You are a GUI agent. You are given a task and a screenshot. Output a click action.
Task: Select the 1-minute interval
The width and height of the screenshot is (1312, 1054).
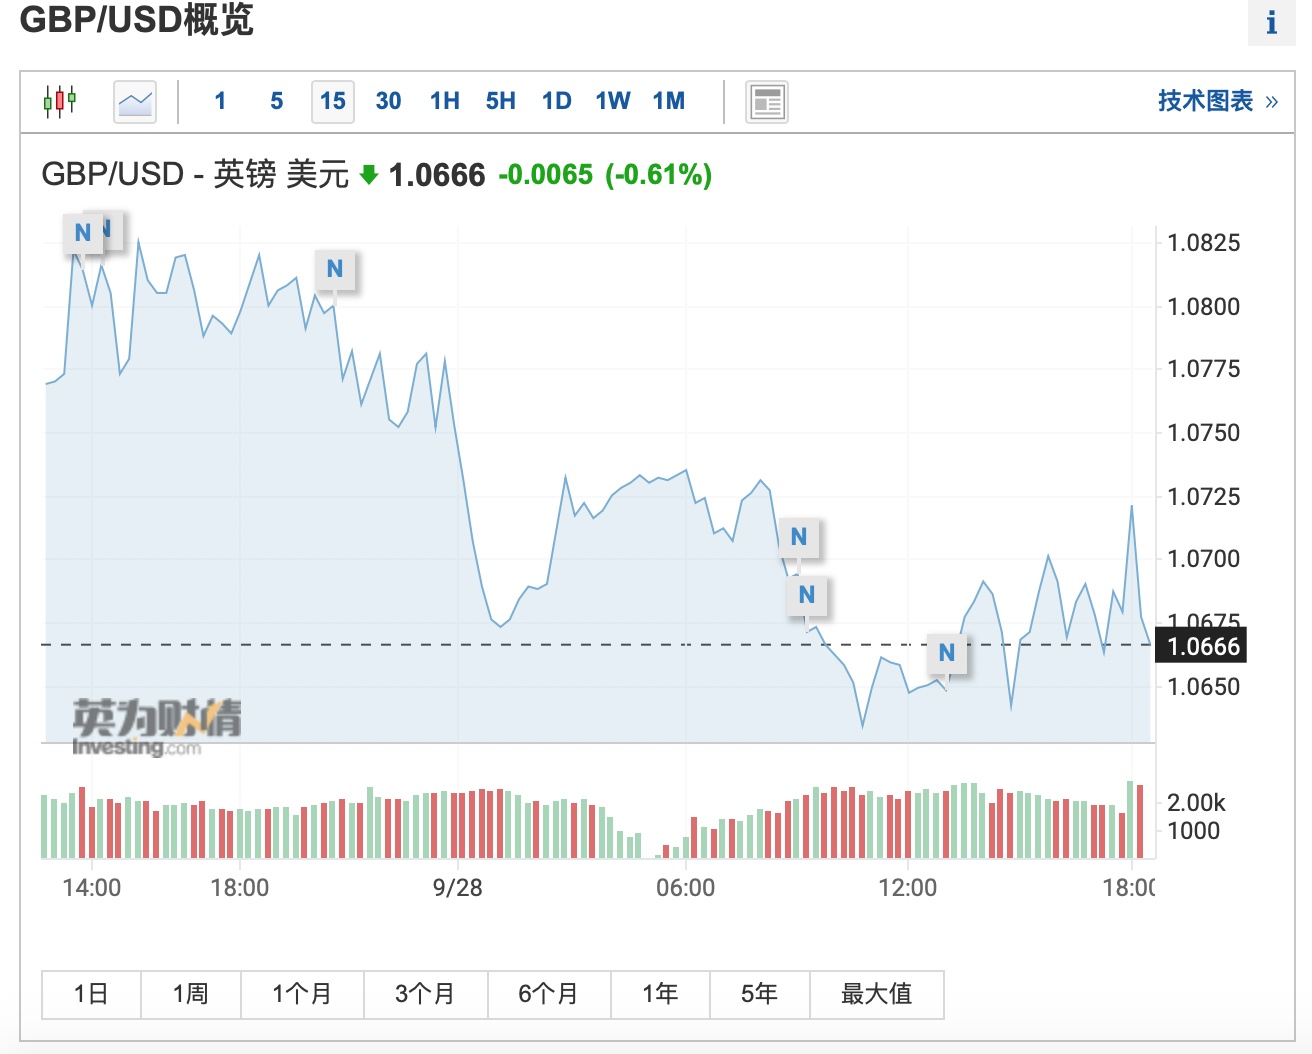220,101
